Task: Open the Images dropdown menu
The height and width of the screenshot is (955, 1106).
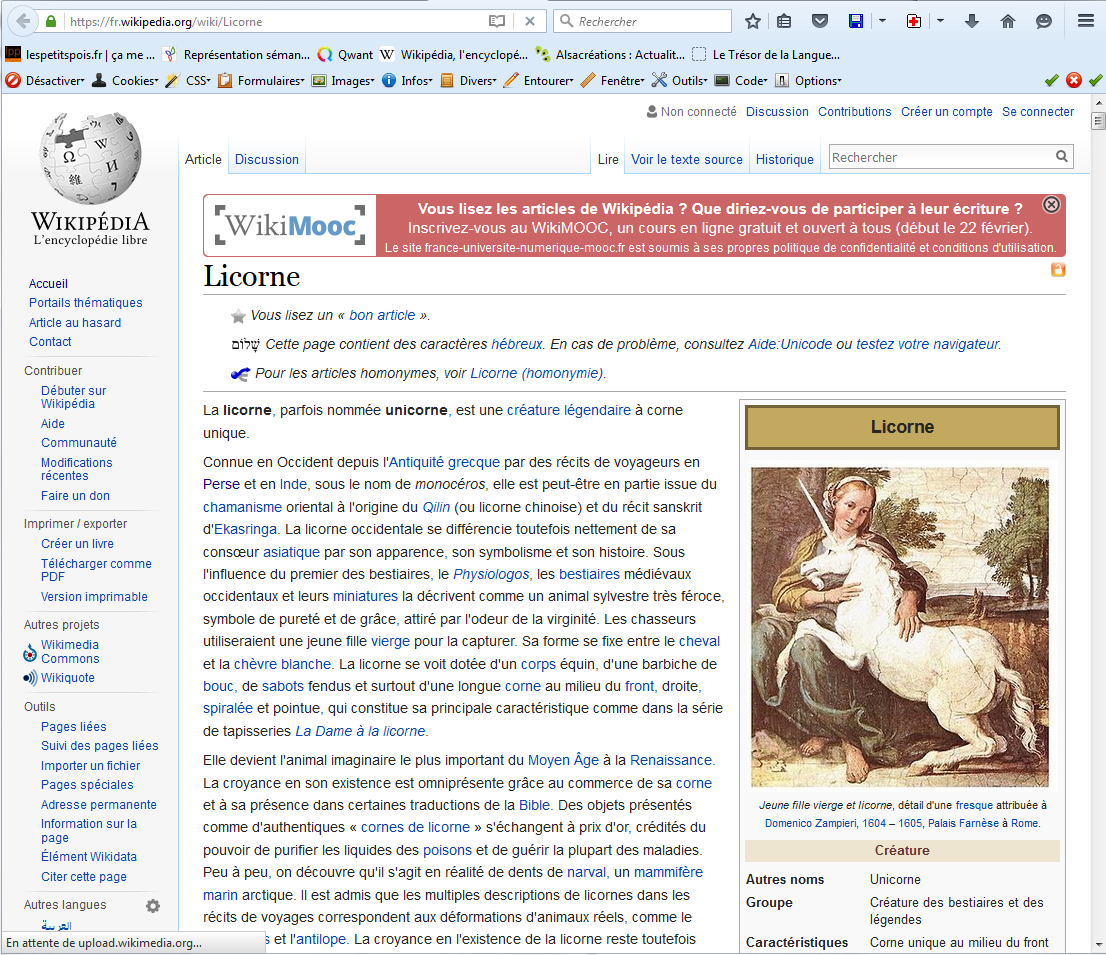Action: click(350, 81)
